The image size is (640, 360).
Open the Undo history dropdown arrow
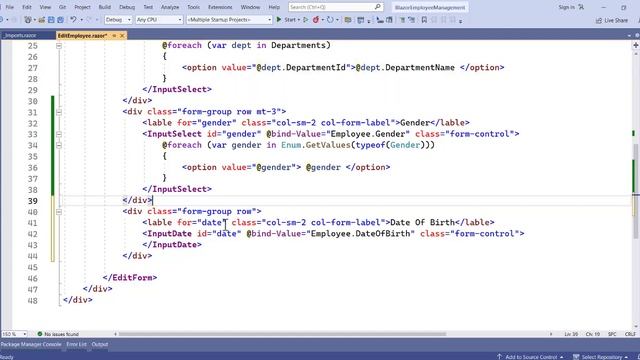coord(81,20)
